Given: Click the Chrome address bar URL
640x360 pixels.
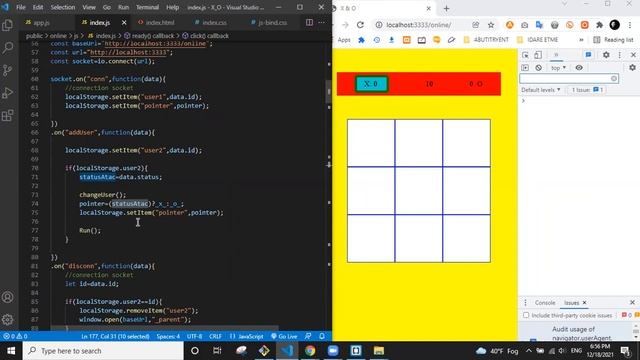Looking at the screenshot, I should pyautogui.click(x=418, y=25).
